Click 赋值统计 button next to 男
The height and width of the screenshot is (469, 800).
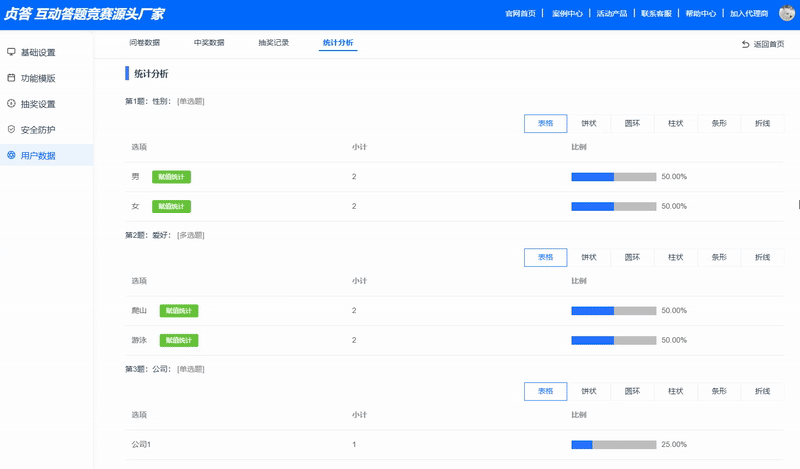tap(171, 177)
